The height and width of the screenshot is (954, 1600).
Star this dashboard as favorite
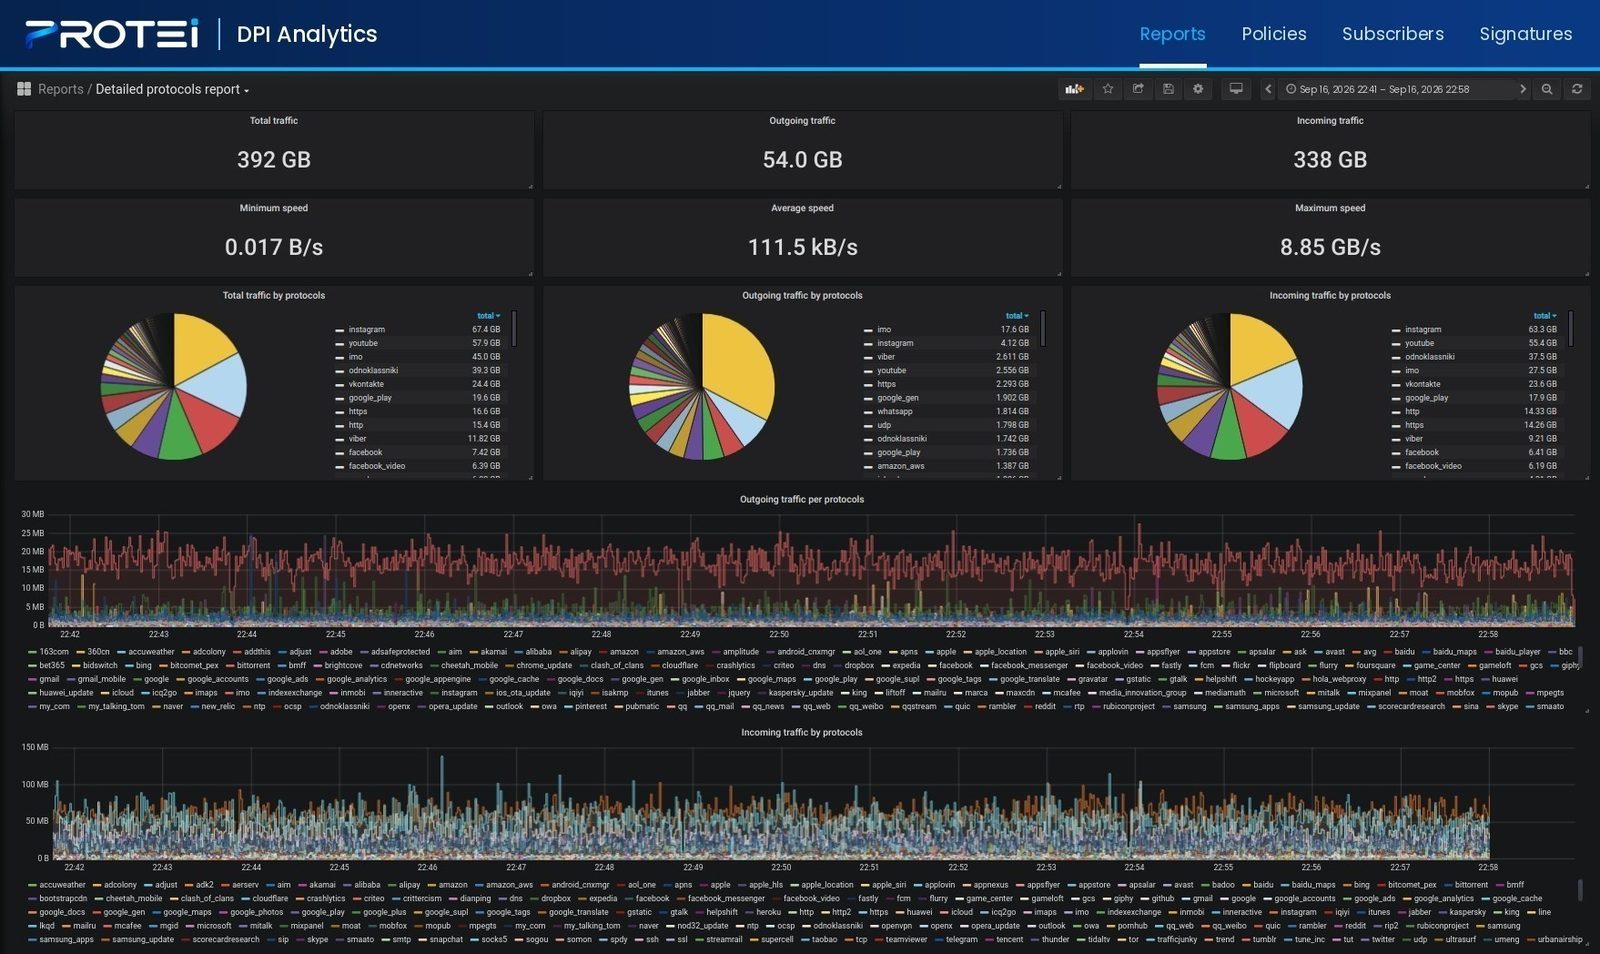[1108, 89]
